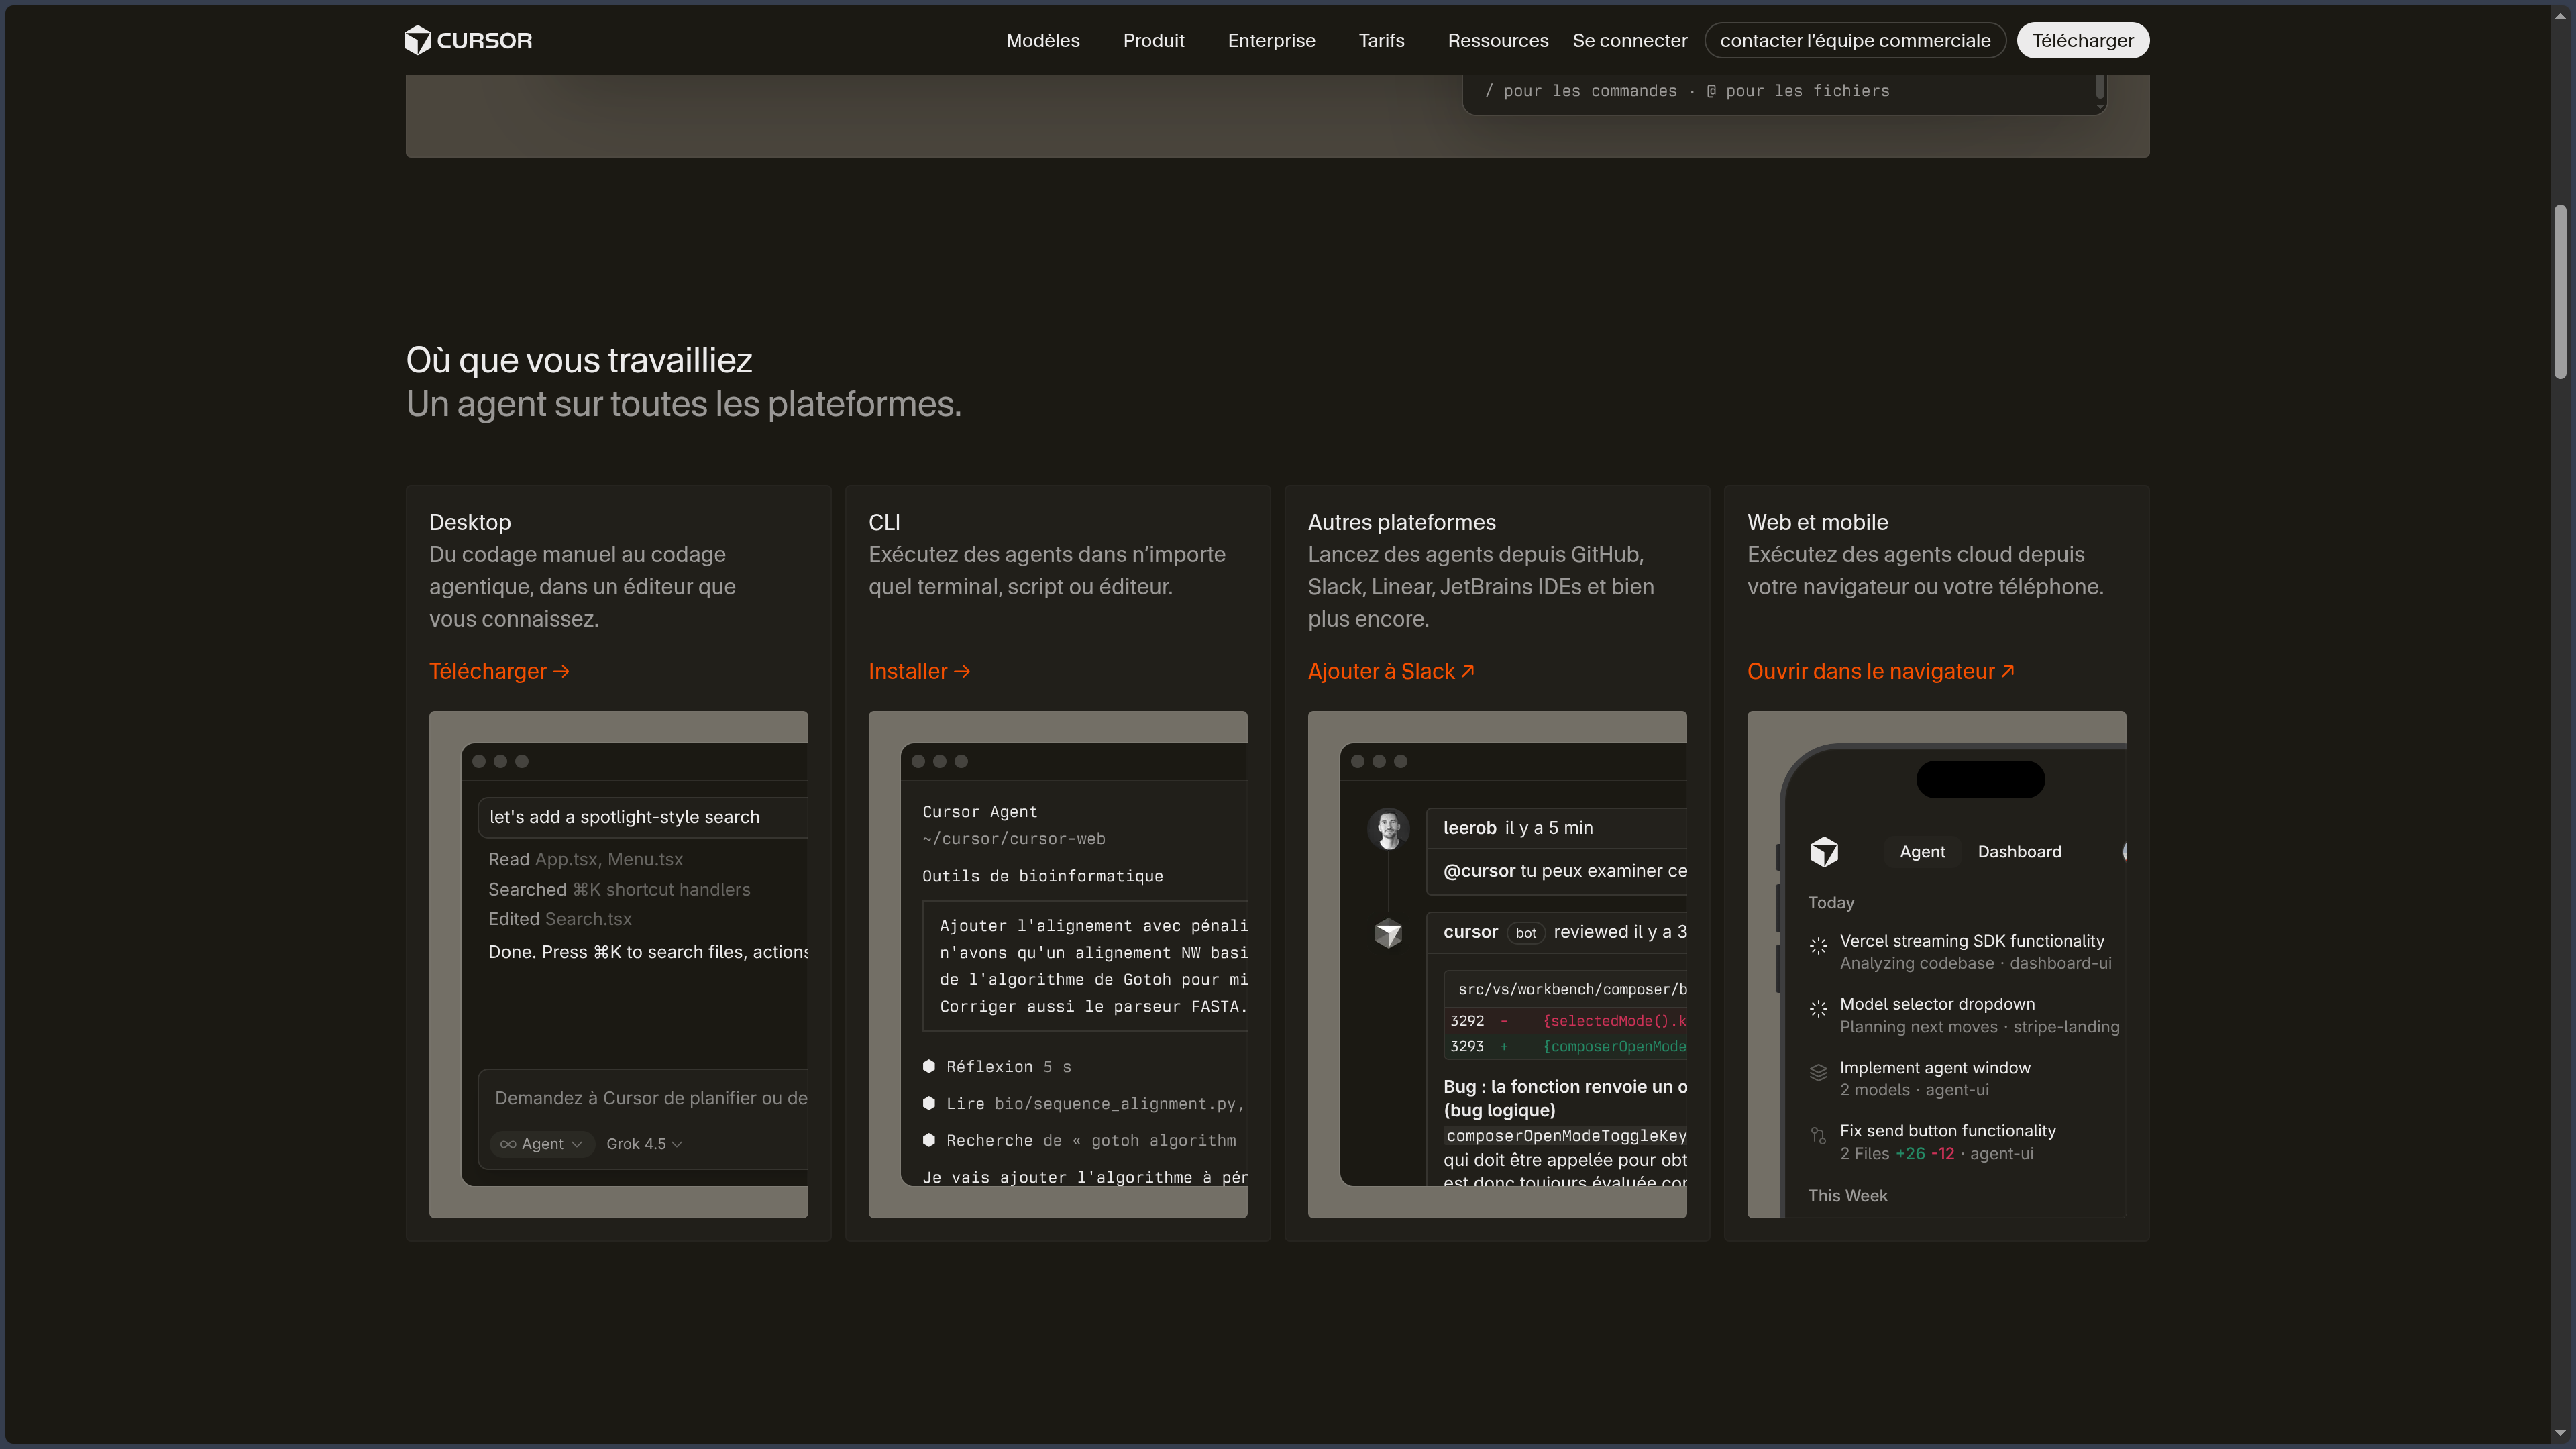Click the 'bot' badge next to cursor
The height and width of the screenshot is (1449, 2576).
1525,933
